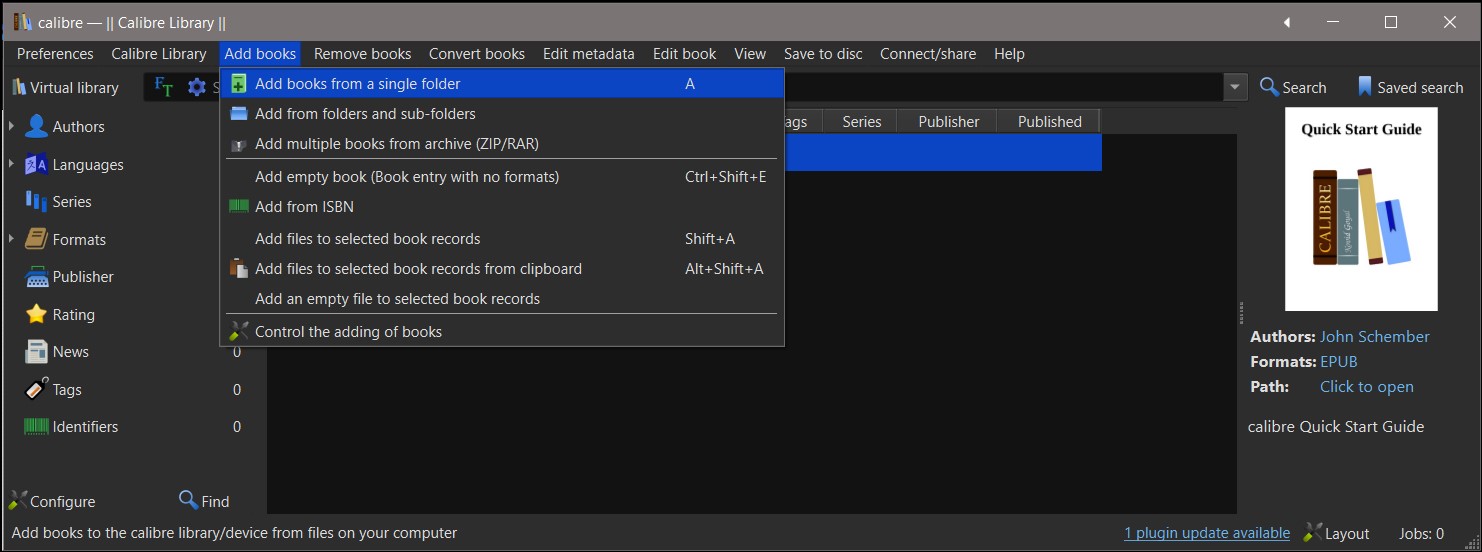Open the Save to disc menu
Viewport: 1482px width, 552px height.
pyautogui.click(x=823, y=54)
